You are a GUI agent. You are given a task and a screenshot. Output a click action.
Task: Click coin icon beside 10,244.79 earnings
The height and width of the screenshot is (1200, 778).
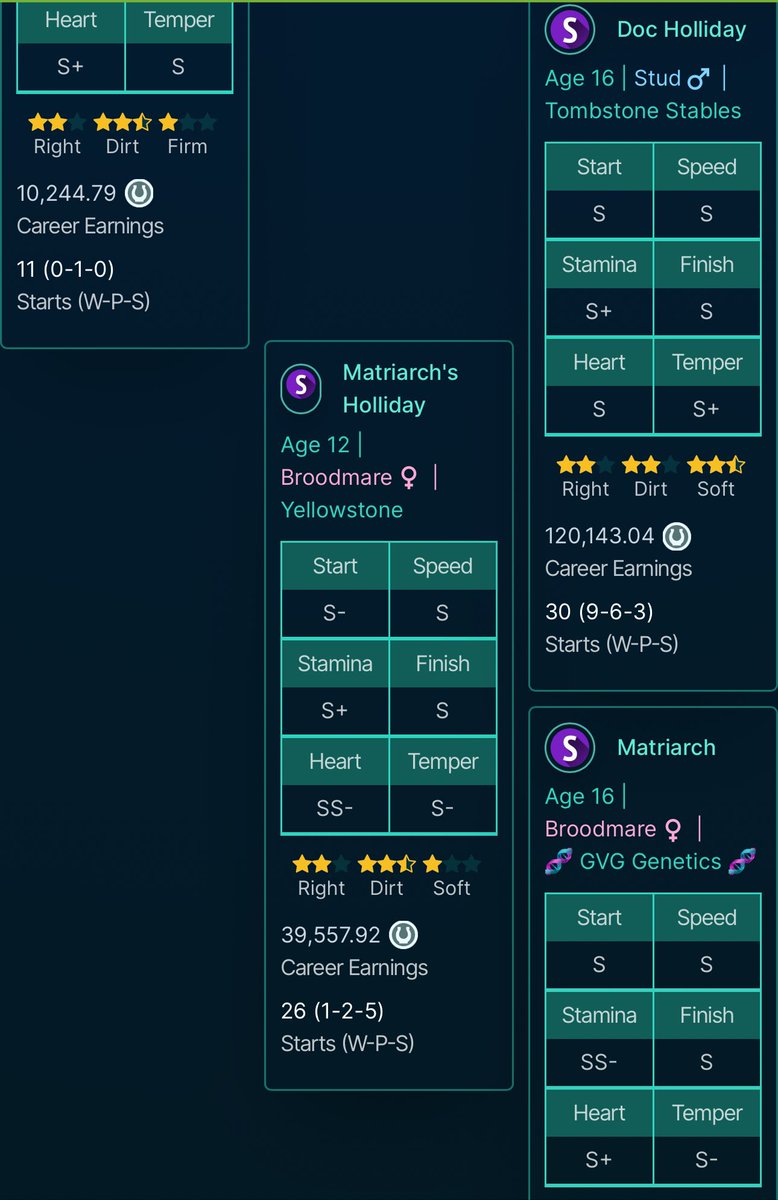pyautogui.click(x=139, y=193)
